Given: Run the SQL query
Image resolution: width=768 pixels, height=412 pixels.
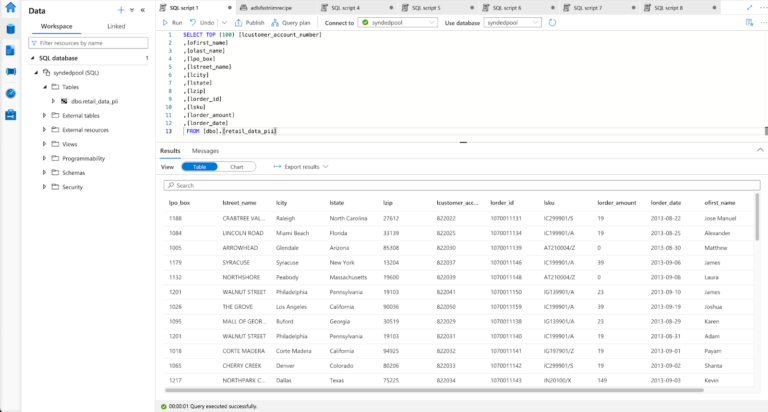Looking at the screenshot, I should point(172,22).
